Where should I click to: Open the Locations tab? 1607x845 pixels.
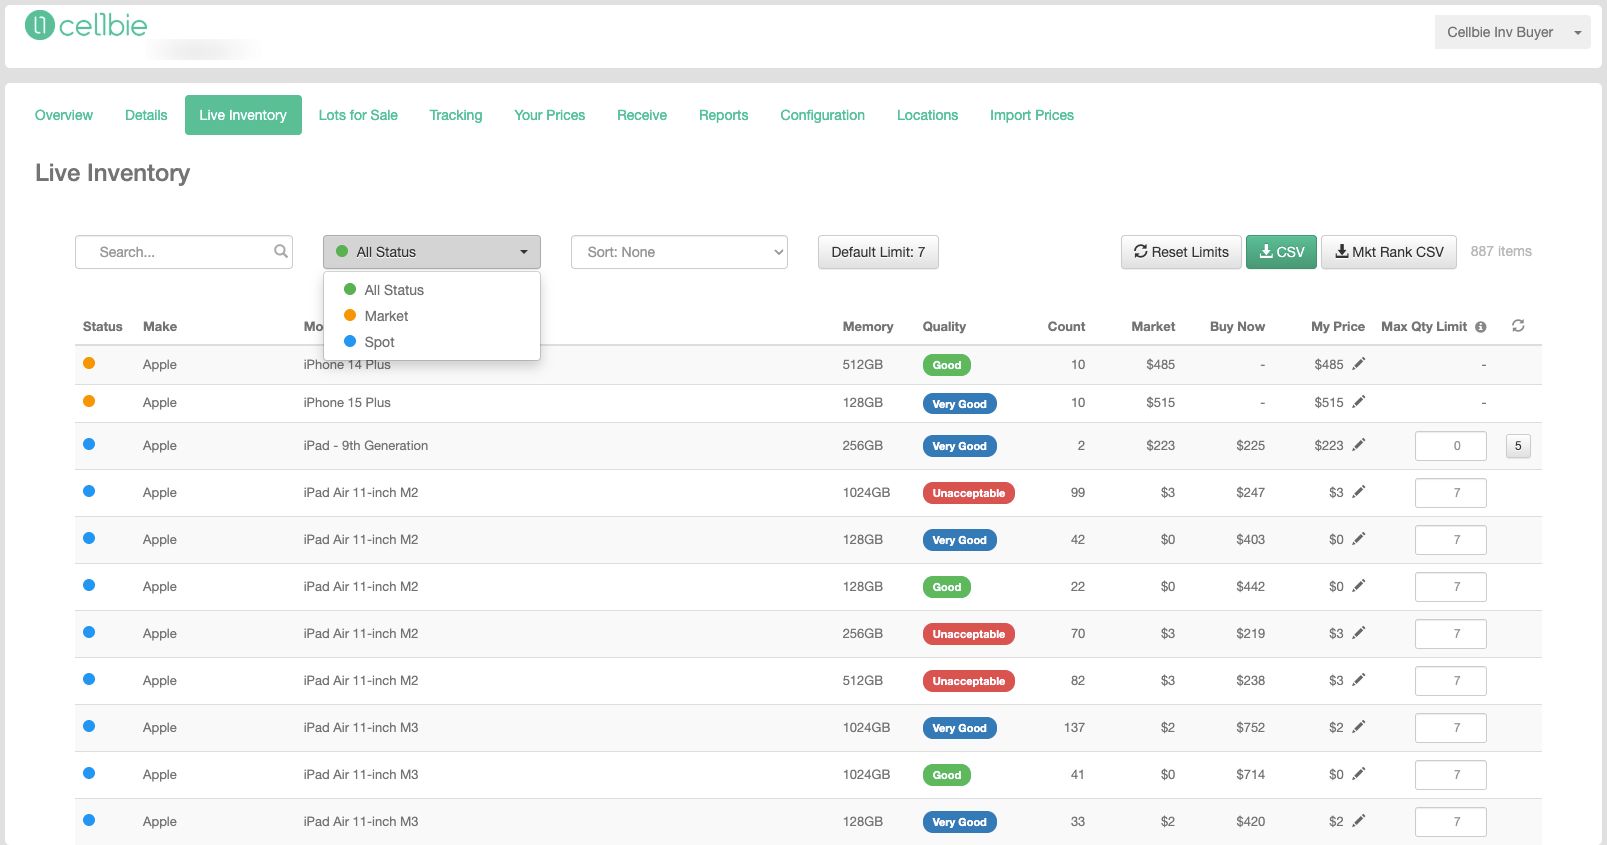pos(928,115)
